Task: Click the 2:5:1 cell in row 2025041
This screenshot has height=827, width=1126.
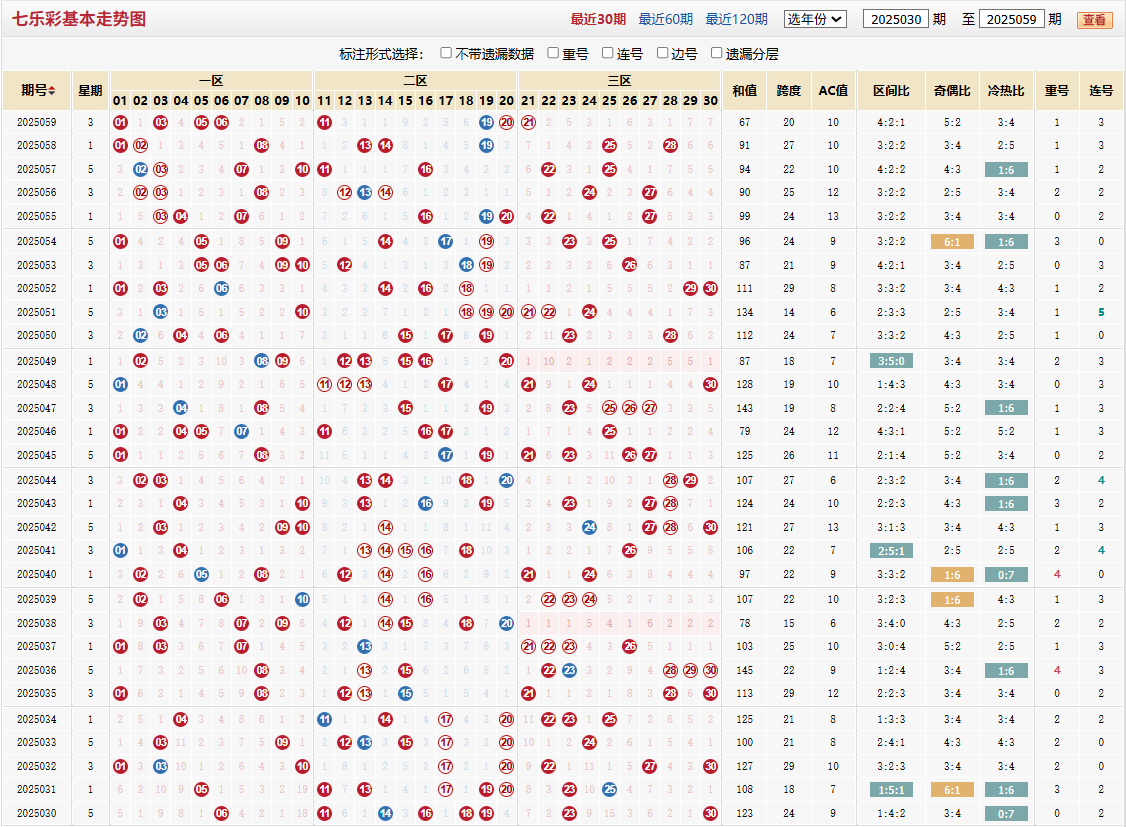Action: (891, 551)
